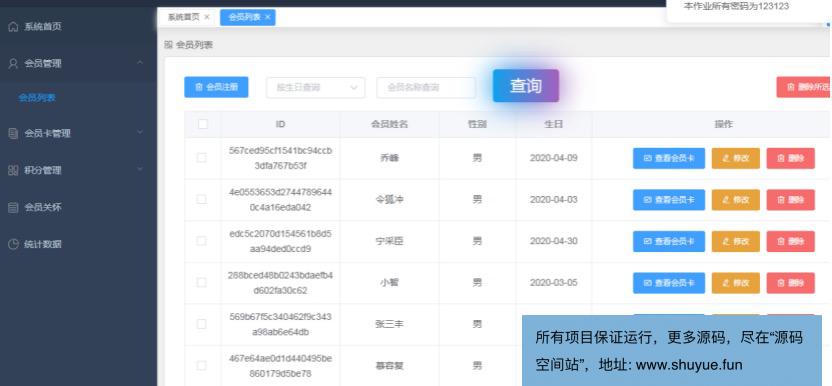The height and width of the screenshot is (386, 832).
Task: Click the home icon beside 系统首页
Action: 13,27
